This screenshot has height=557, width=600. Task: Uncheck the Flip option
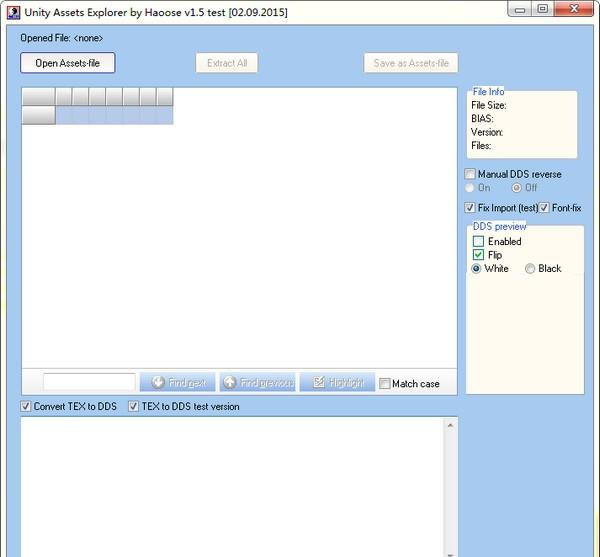coord(478,255)
